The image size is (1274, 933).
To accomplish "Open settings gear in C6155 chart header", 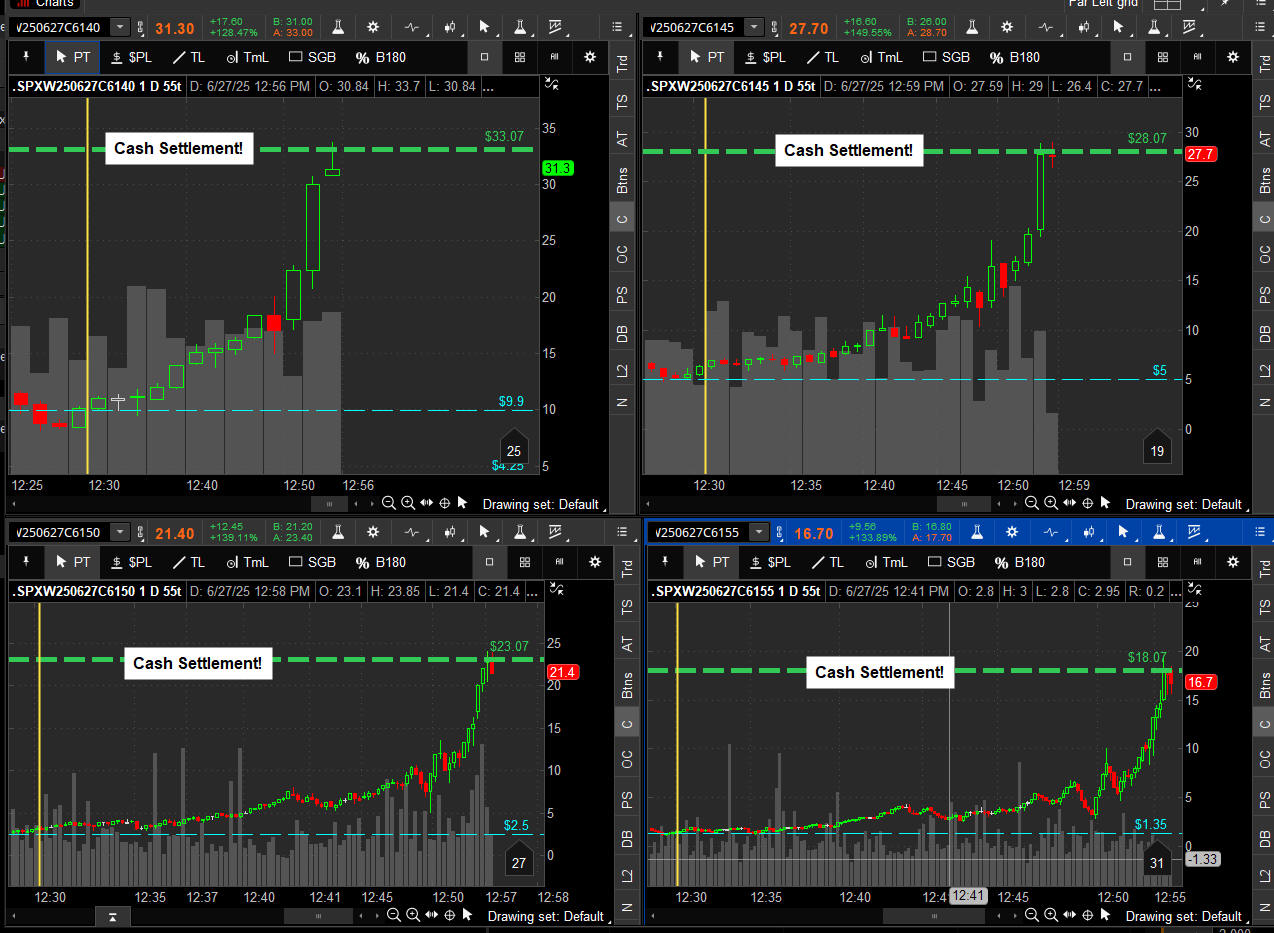I will [x=1012, y=532].
